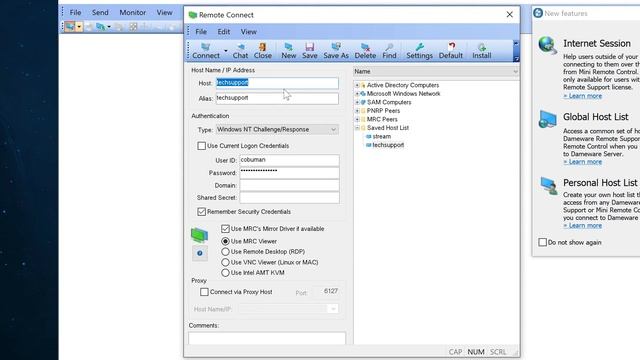Create a new host with New icon
Viewport: 640px width, 360px height.
[289, 51]
